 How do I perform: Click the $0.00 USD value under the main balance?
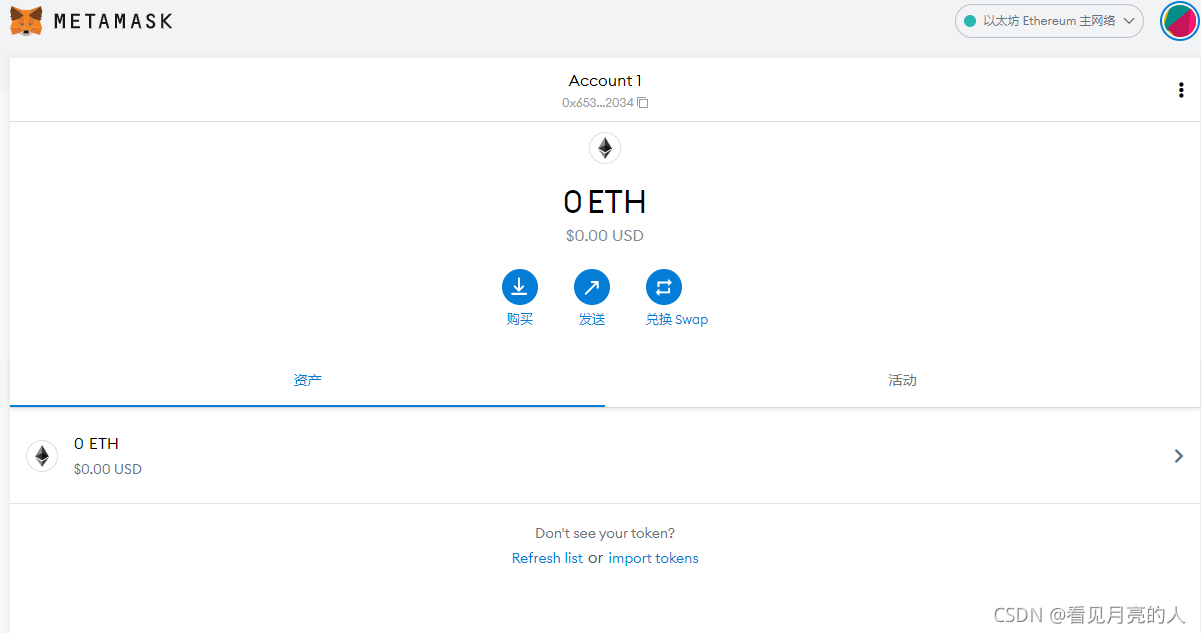605,236
